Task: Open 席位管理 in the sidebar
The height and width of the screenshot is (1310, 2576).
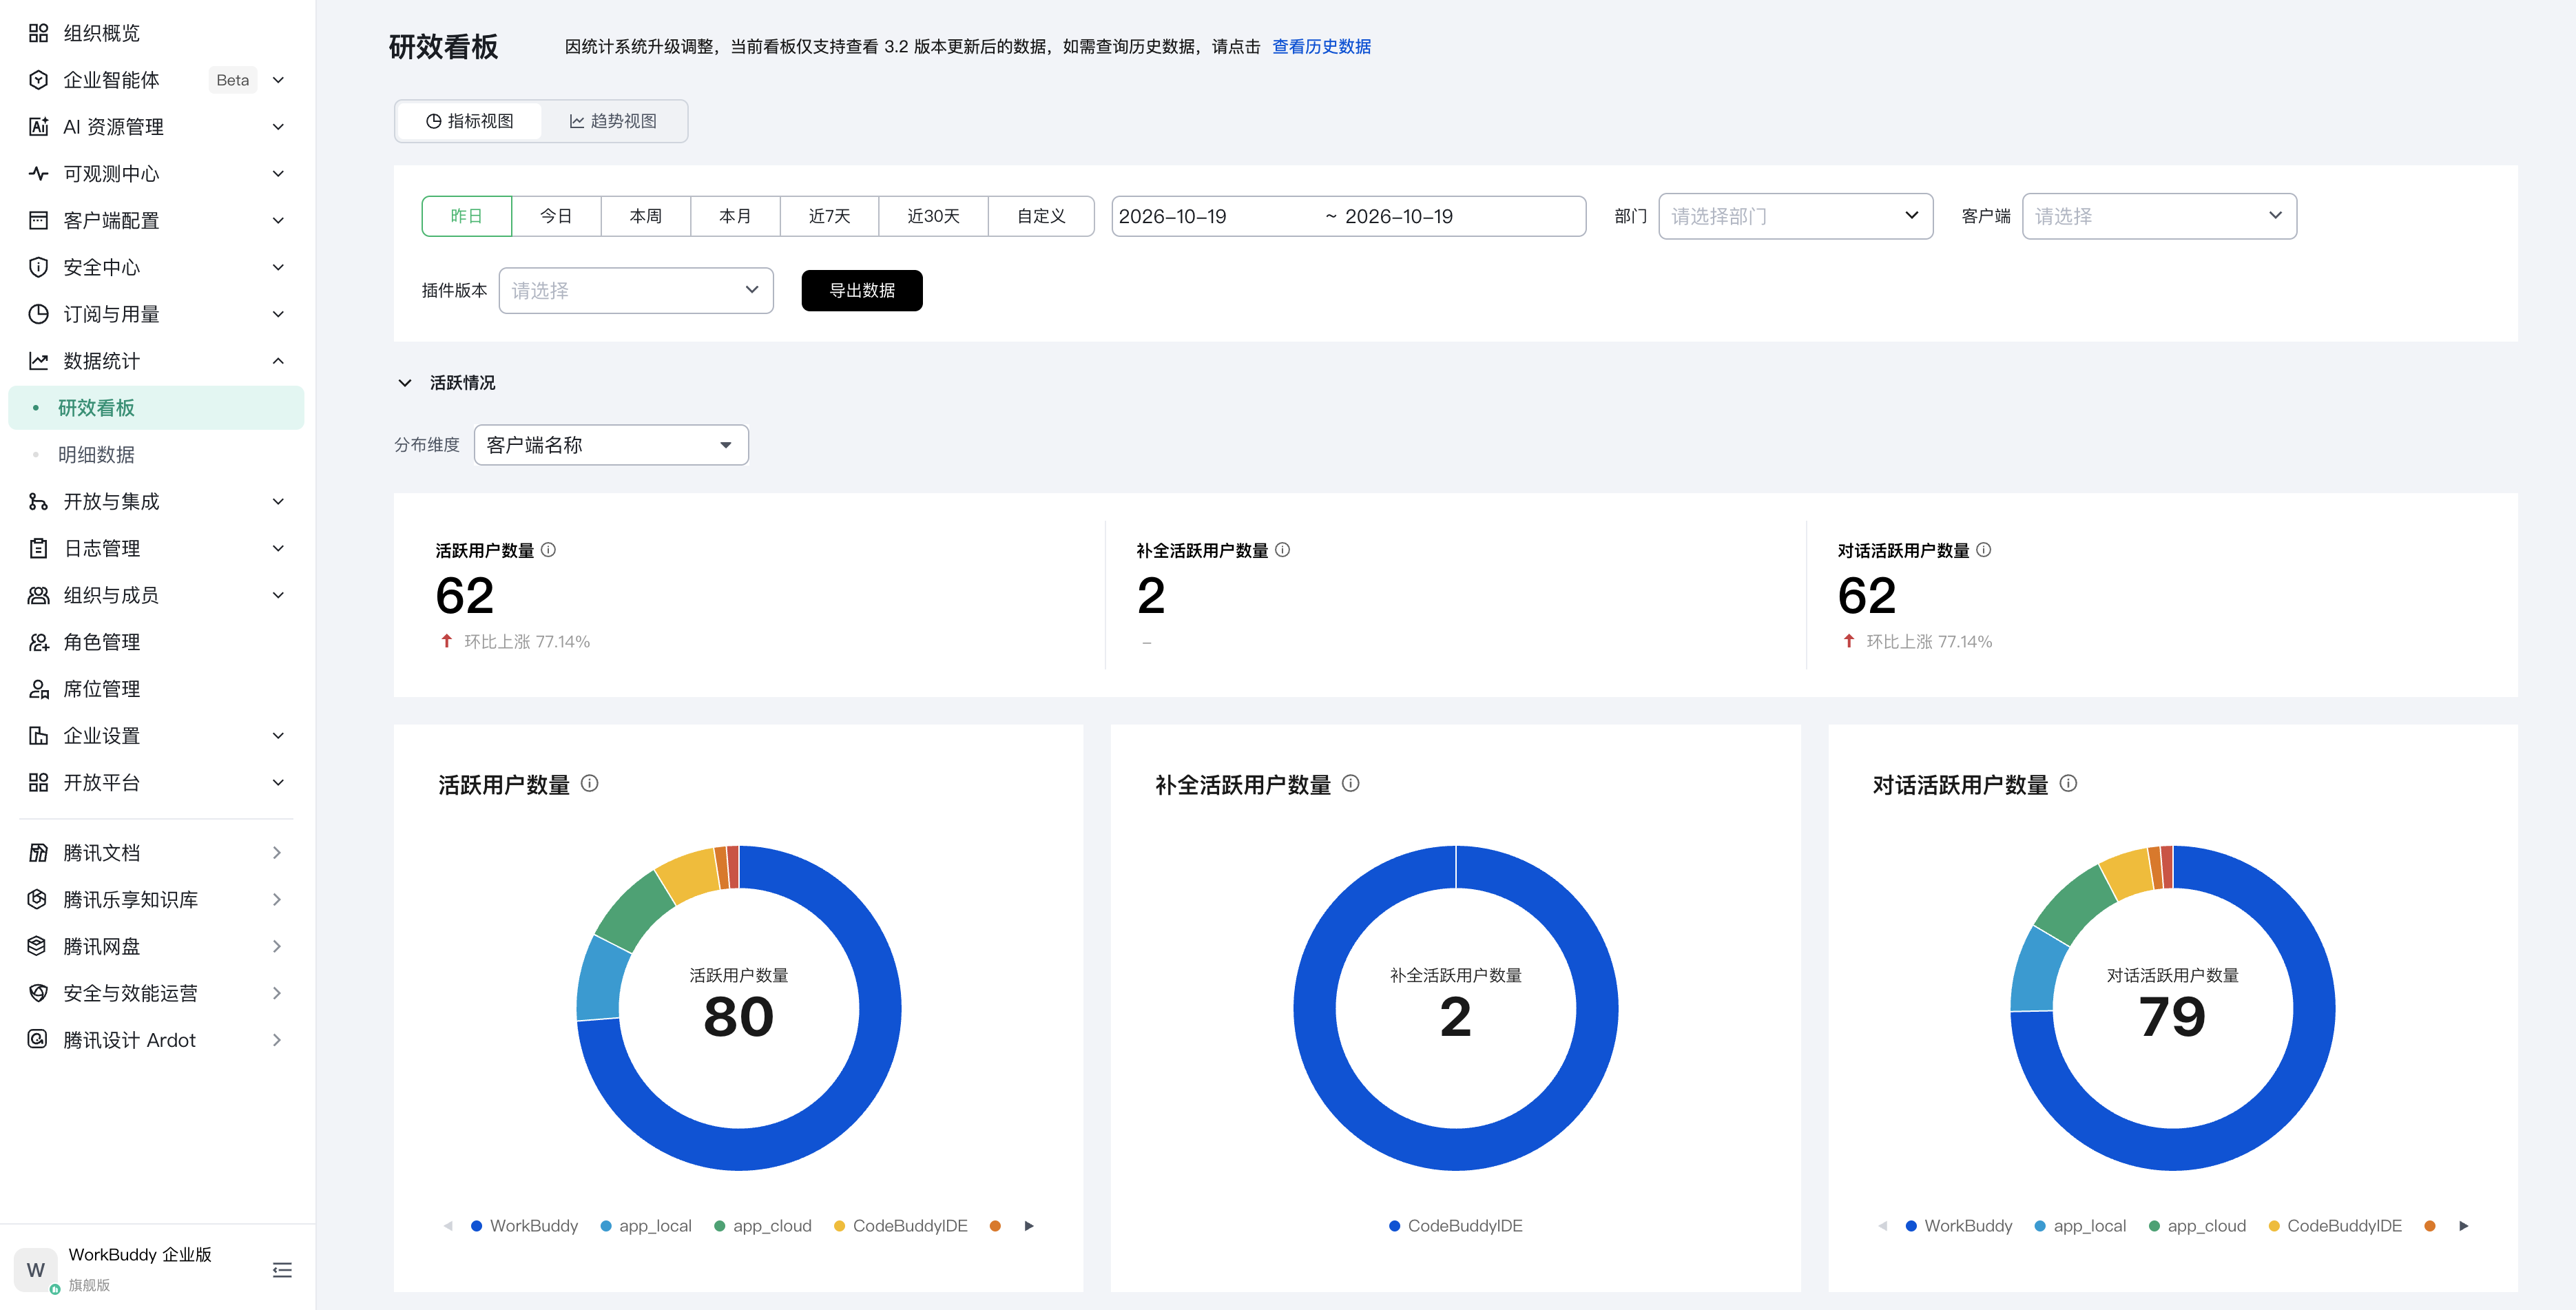Action: click(x=156, y=689)
